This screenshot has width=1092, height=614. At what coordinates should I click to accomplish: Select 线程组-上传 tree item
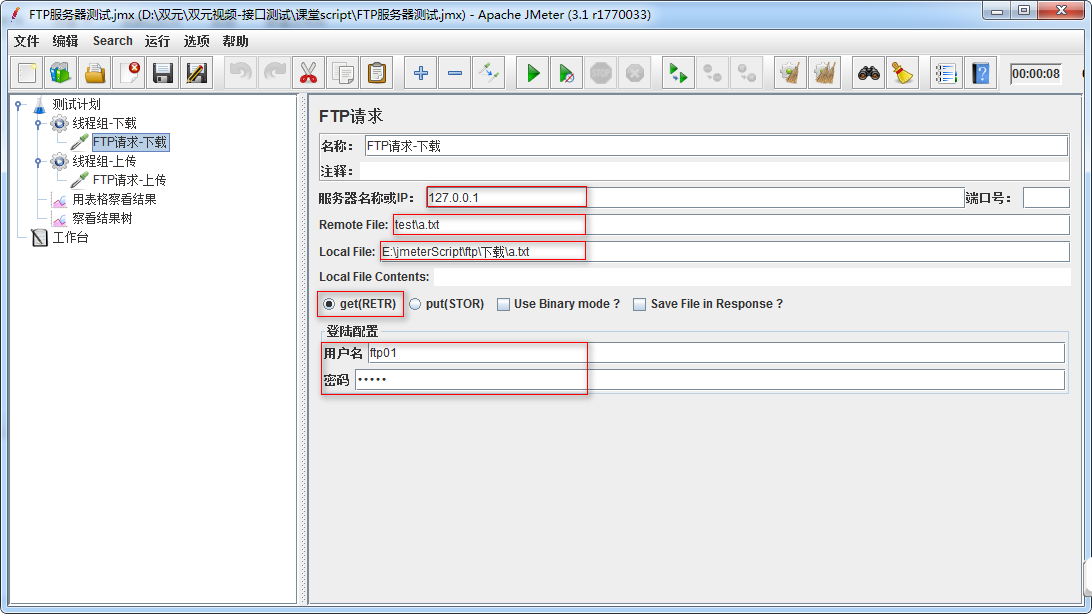pos(104,162)
